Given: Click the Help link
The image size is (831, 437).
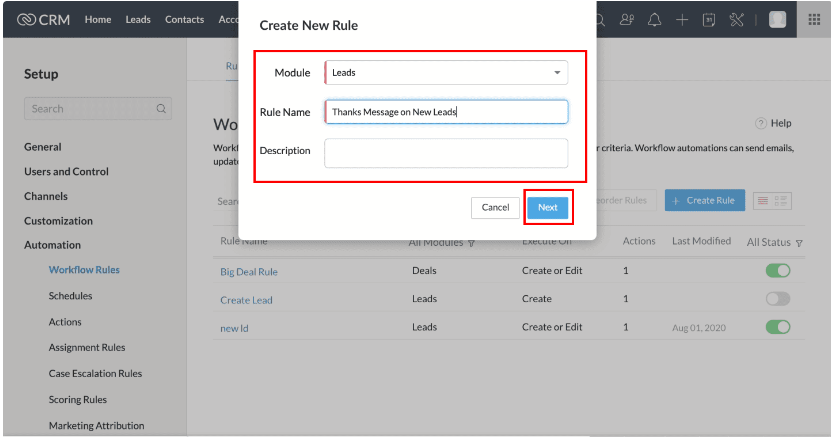Looking at the screenshot, I should pyautogui.click(x=781, y=123).
